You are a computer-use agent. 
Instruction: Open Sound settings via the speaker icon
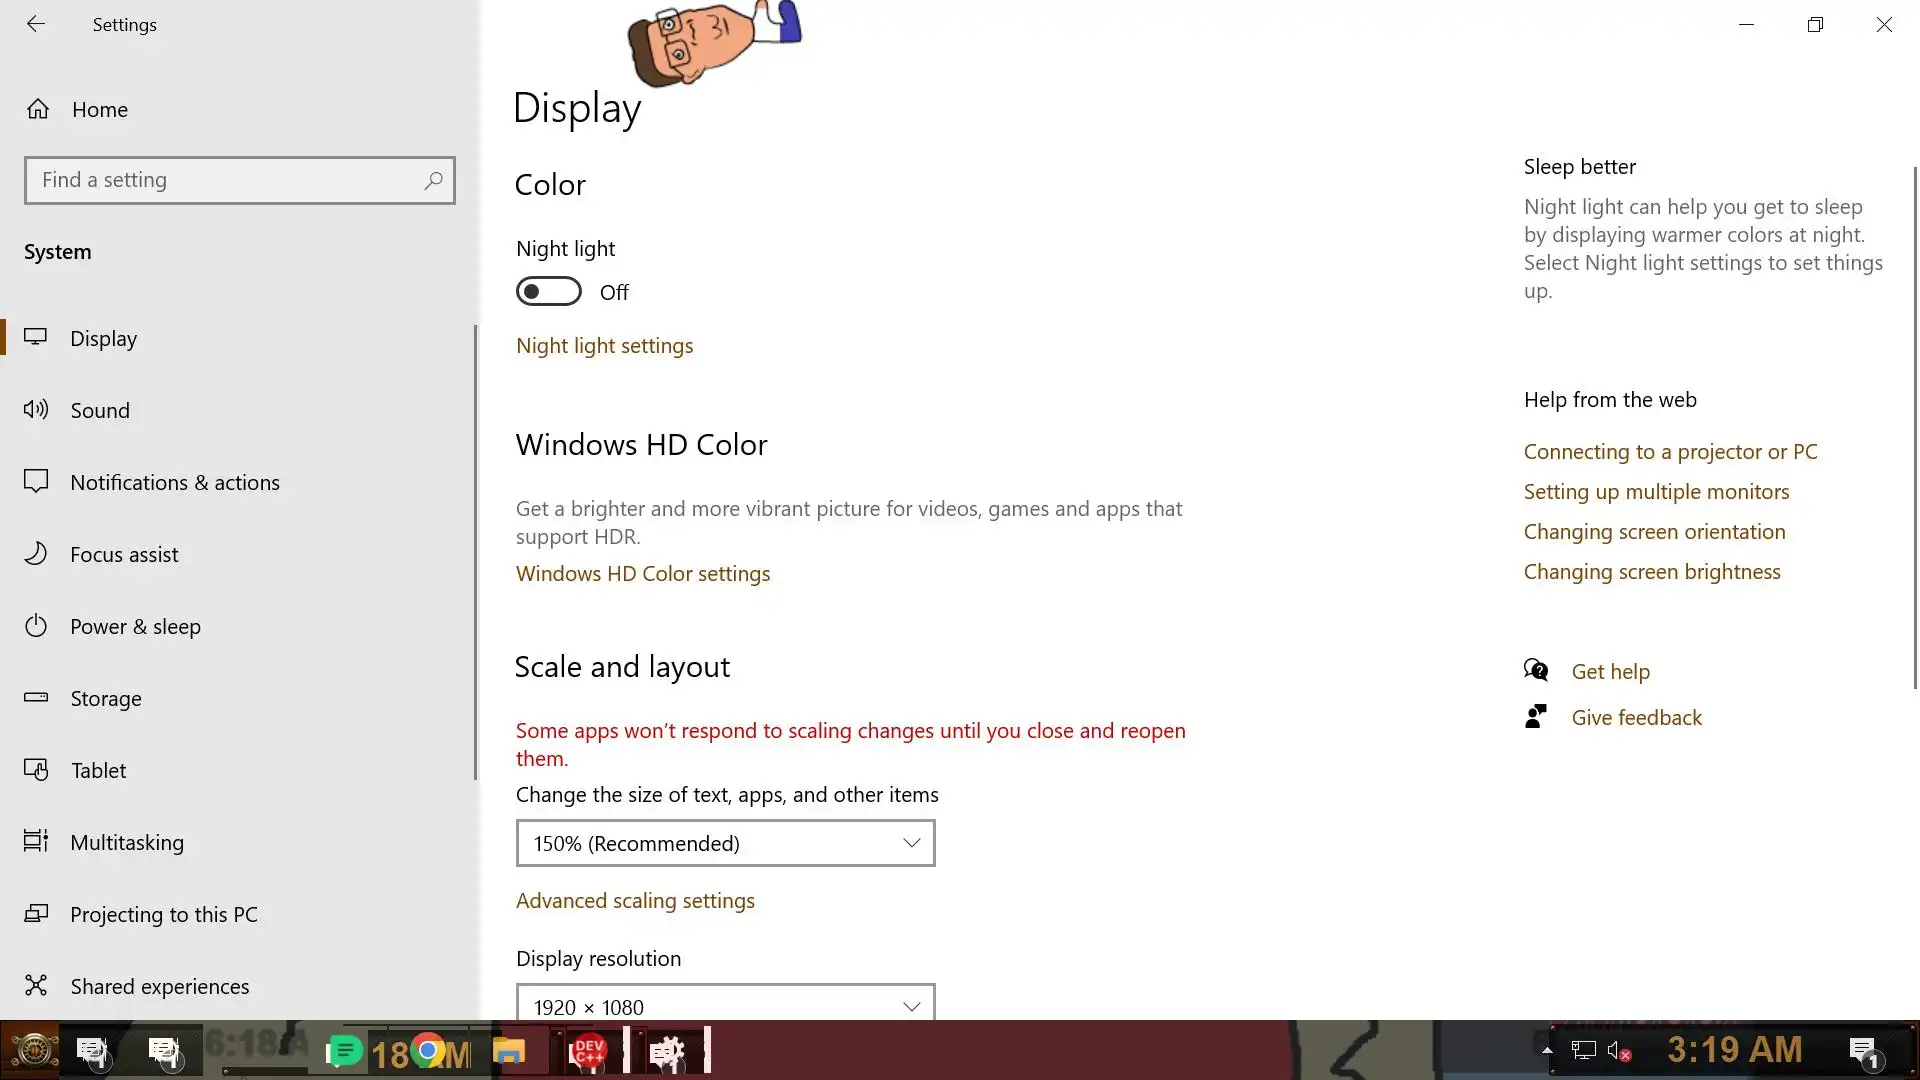click(36, 409)
